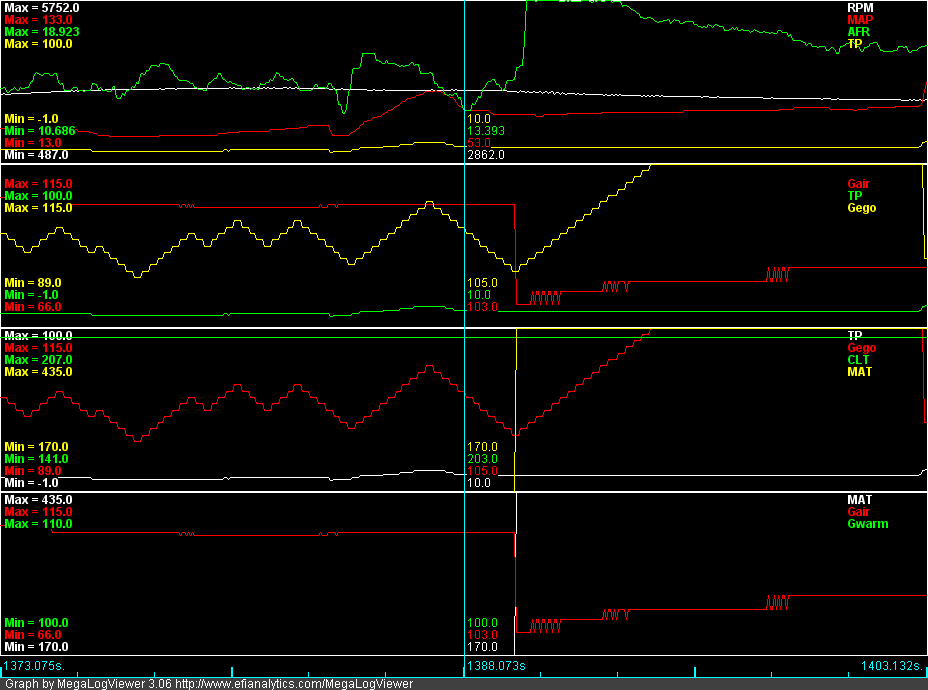Screen dimensions: 928x690
Task: Click the yellow Gego legend label
Action: tap(862, 208)
